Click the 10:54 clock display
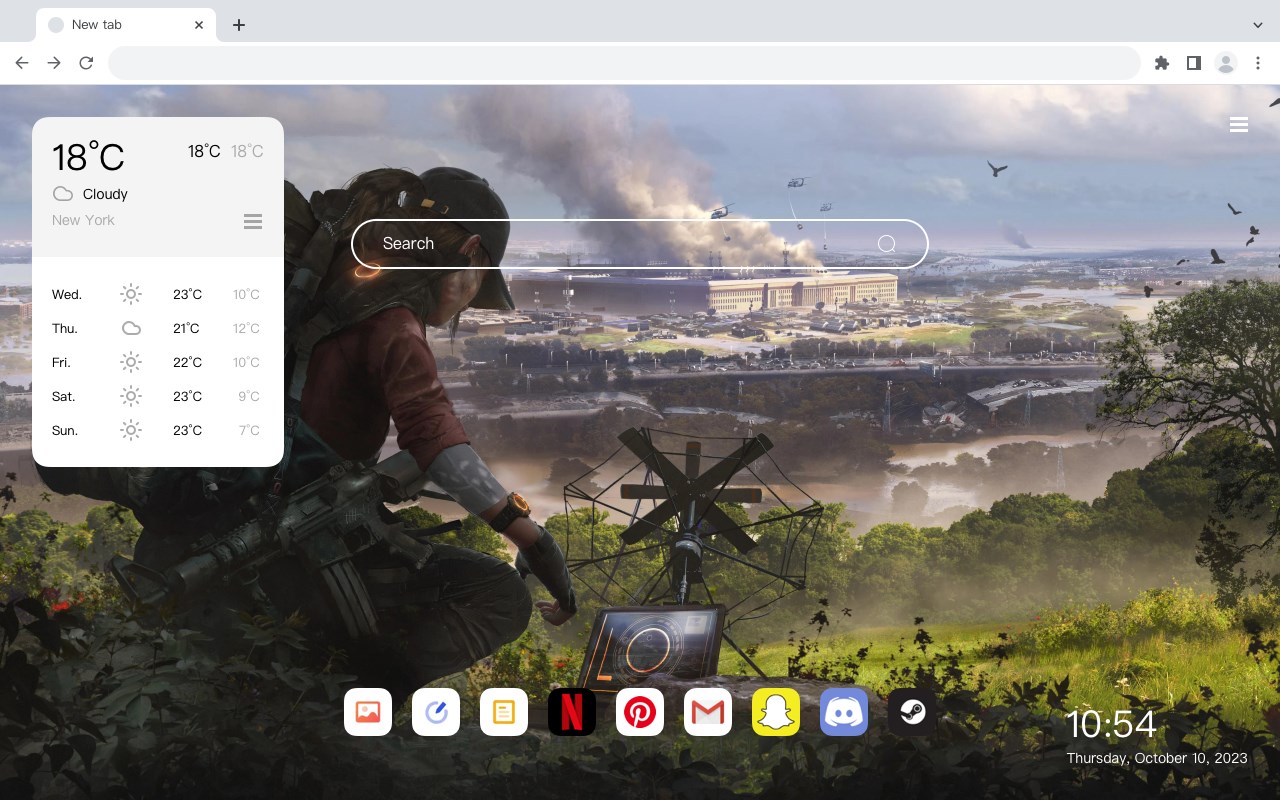Screen dimensions: 1280x800 [1111, 724]
